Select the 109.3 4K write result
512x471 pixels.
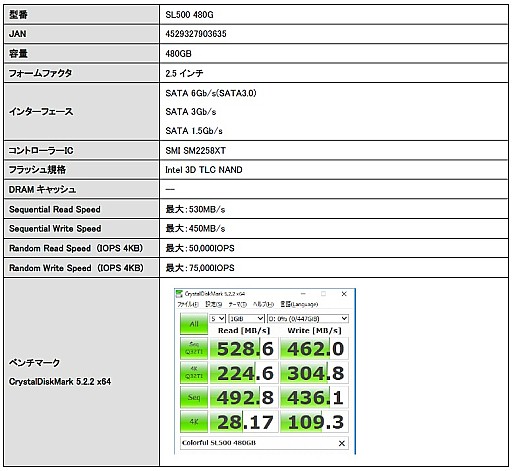pos(314,422)
